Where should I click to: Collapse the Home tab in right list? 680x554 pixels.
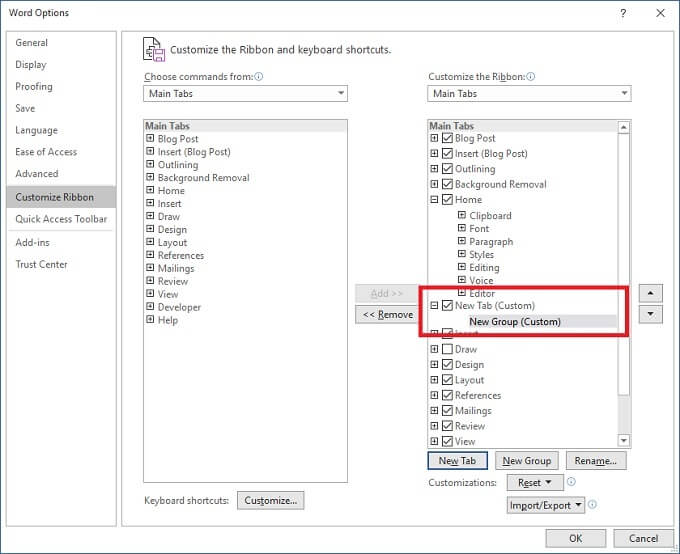tap(434, 200)
